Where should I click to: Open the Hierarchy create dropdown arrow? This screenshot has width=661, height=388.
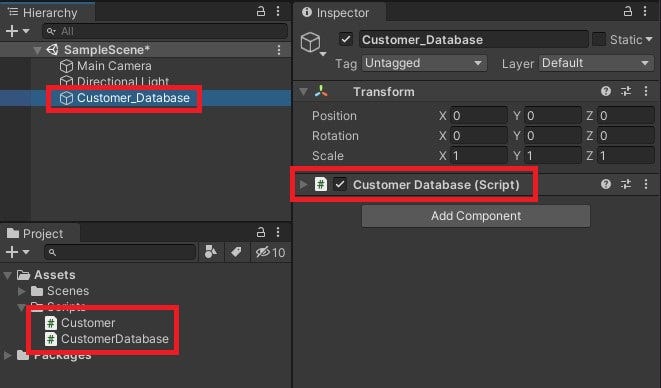tap(26, 31)
